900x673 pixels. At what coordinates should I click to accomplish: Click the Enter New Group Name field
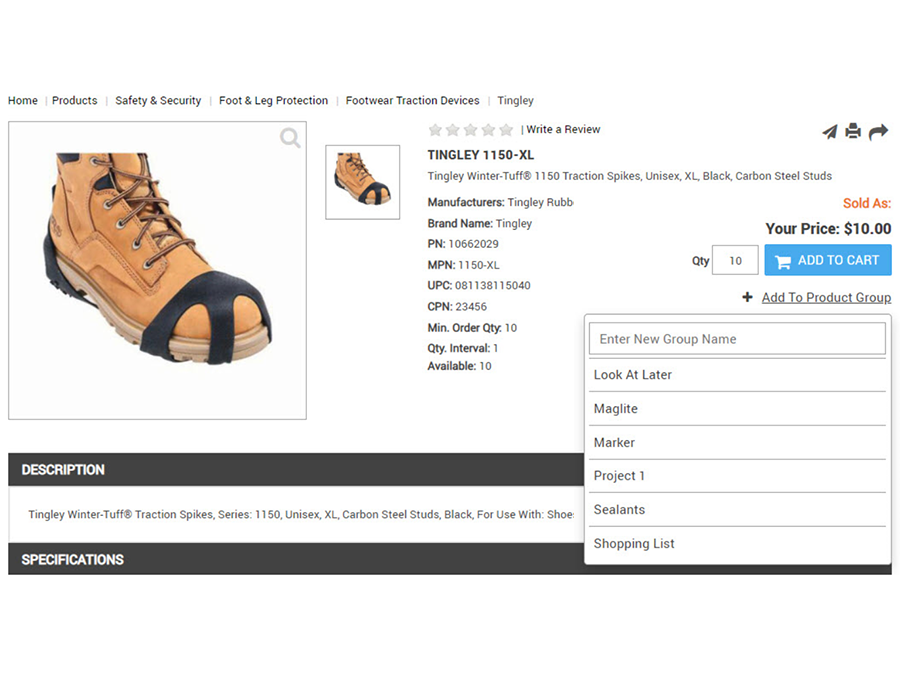[x=737, y=339]
